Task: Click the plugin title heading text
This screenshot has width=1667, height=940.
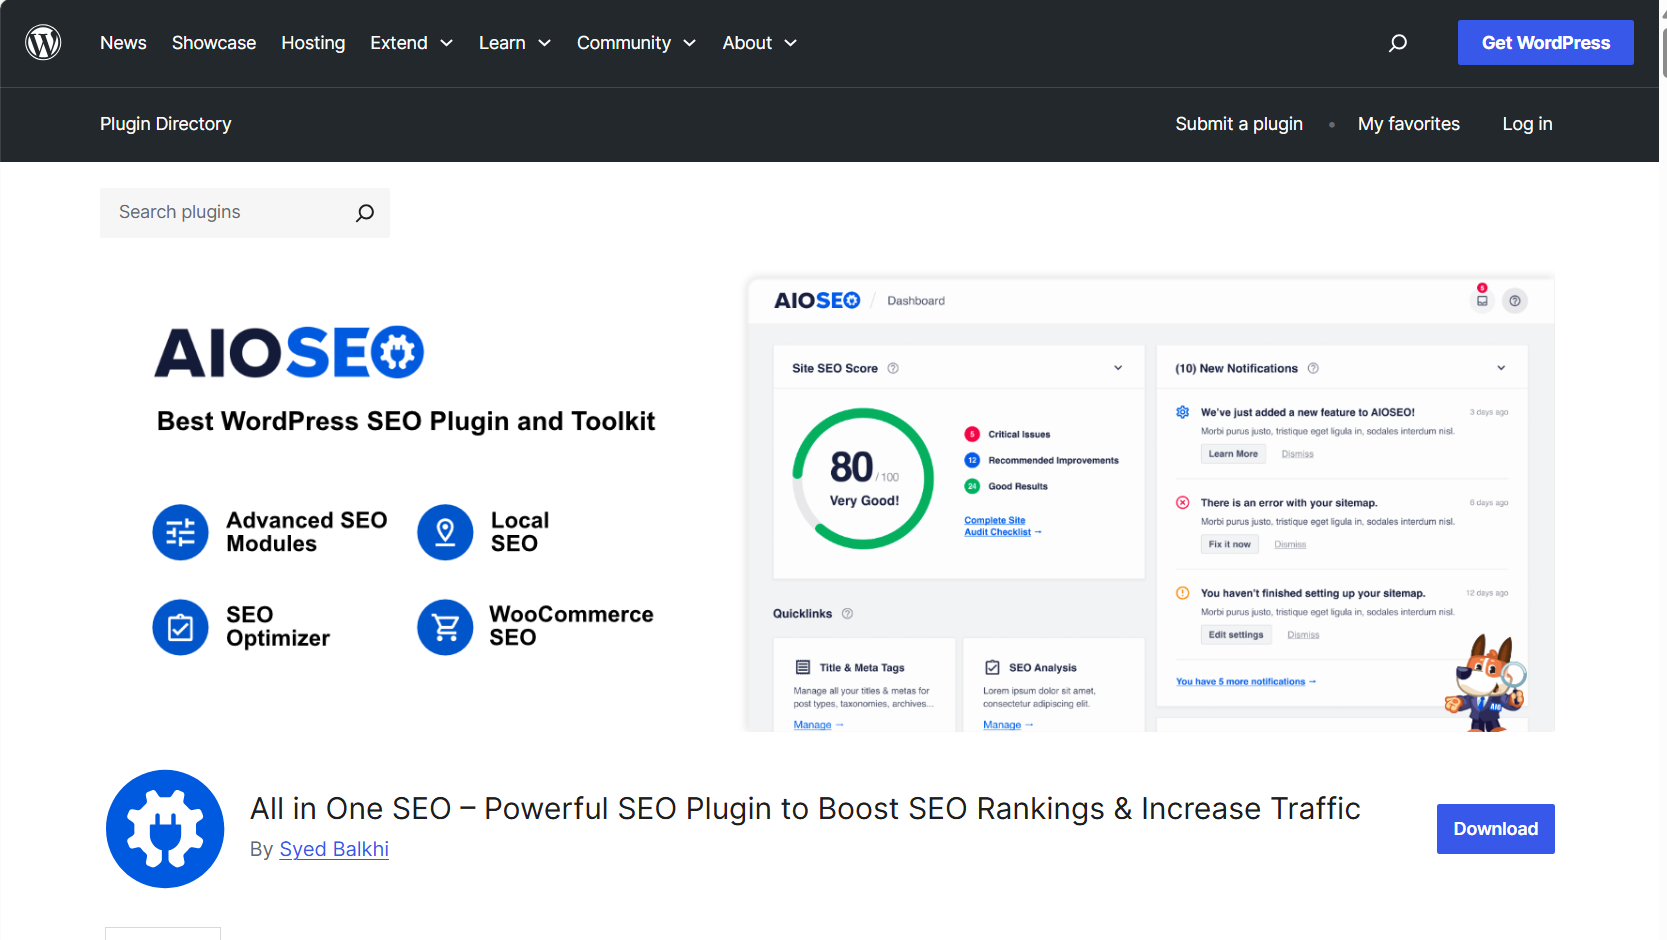Action: [805, 808]
